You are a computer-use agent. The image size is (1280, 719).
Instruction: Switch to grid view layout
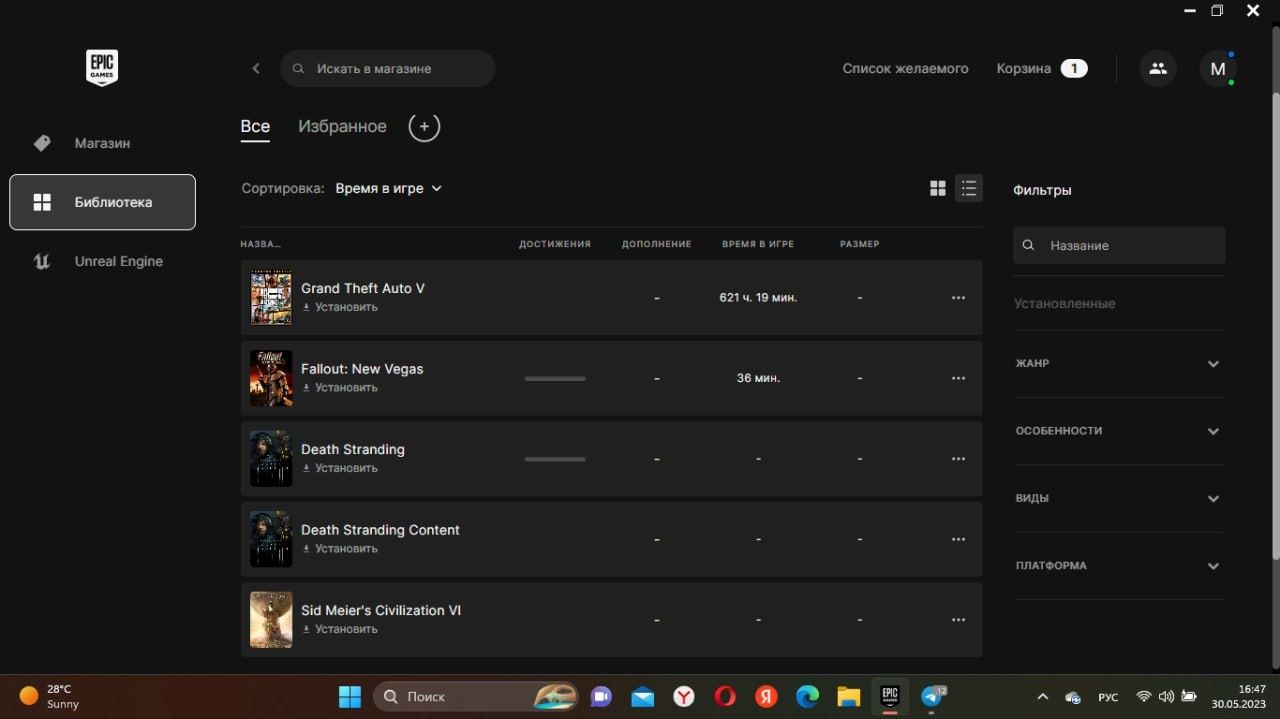tap(938, 188)
